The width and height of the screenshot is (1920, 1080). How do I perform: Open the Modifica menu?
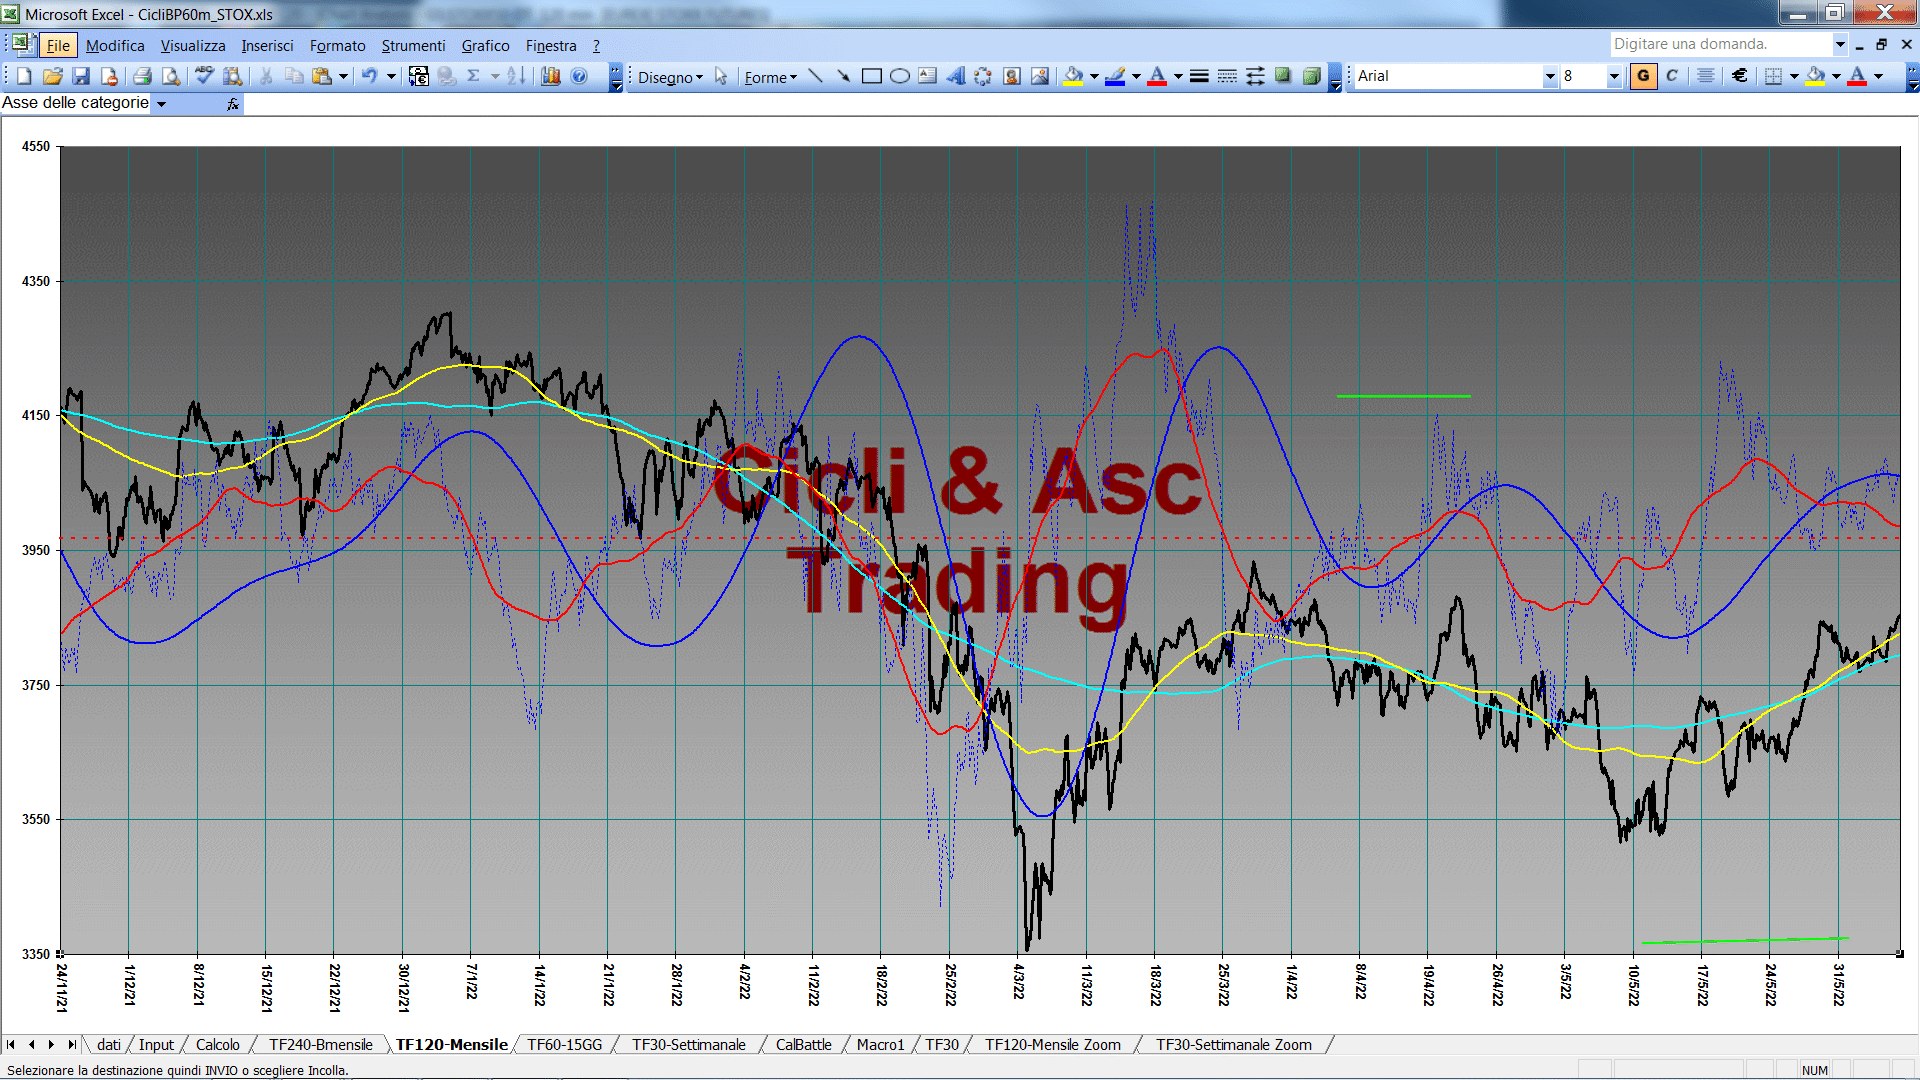pyautogui.click(x=115, y=46)
